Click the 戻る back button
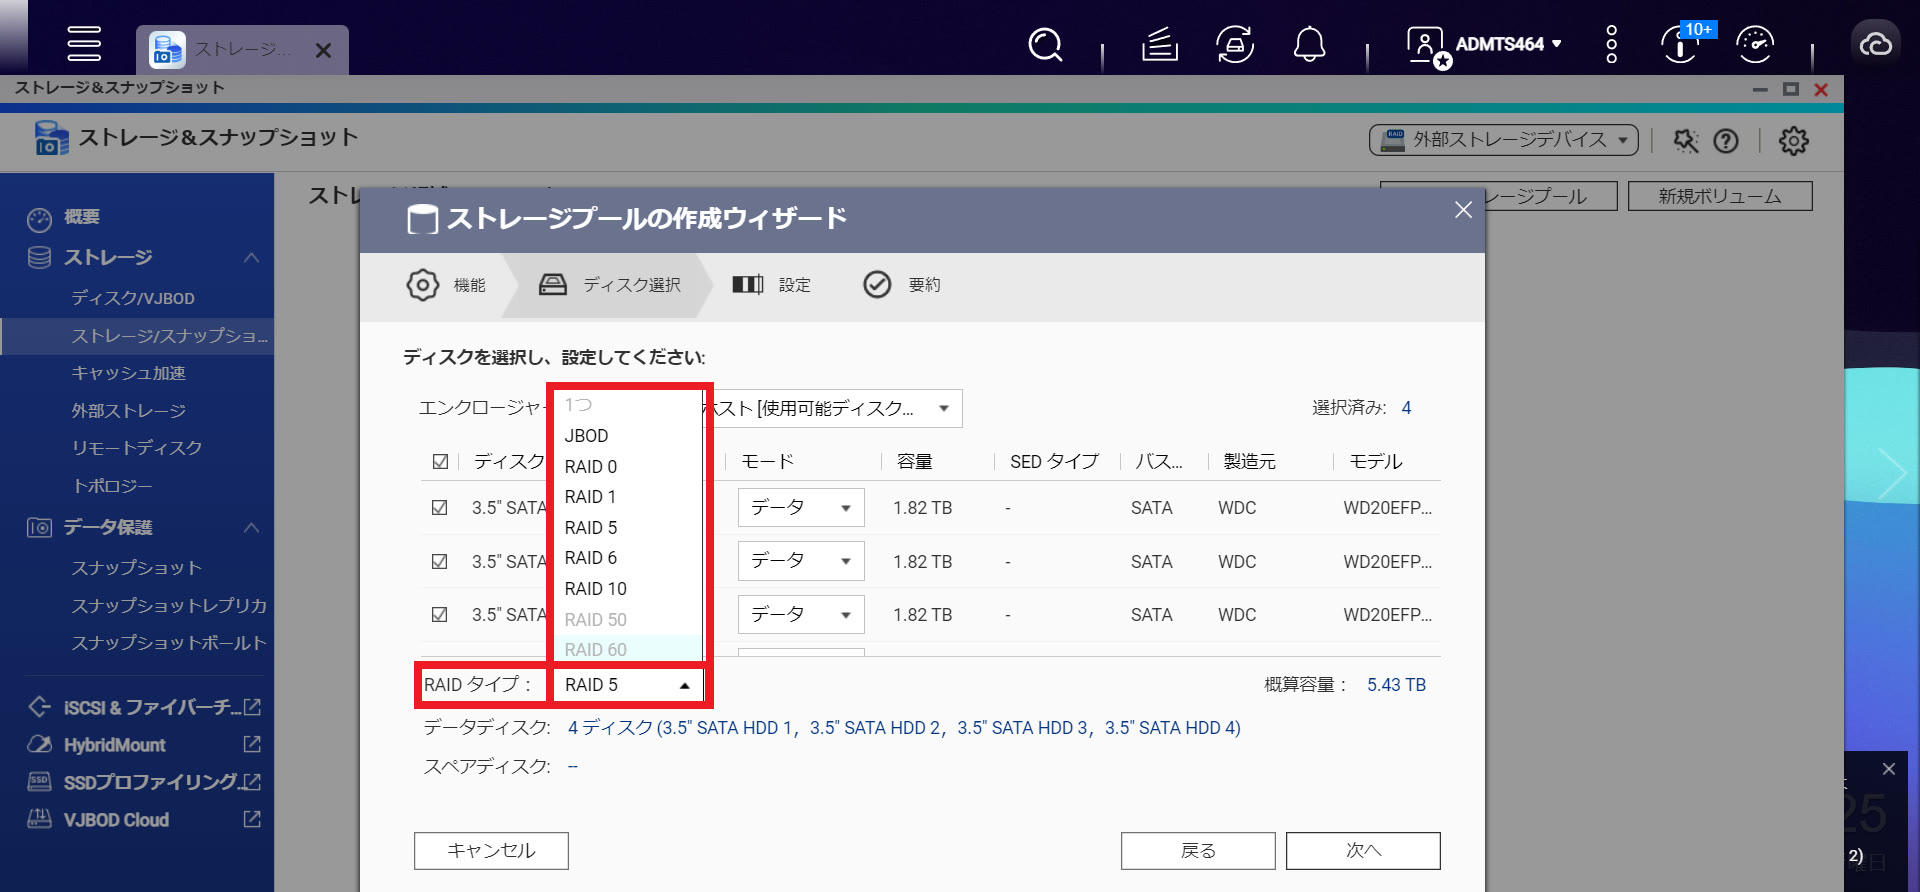 coord(1198,851)
